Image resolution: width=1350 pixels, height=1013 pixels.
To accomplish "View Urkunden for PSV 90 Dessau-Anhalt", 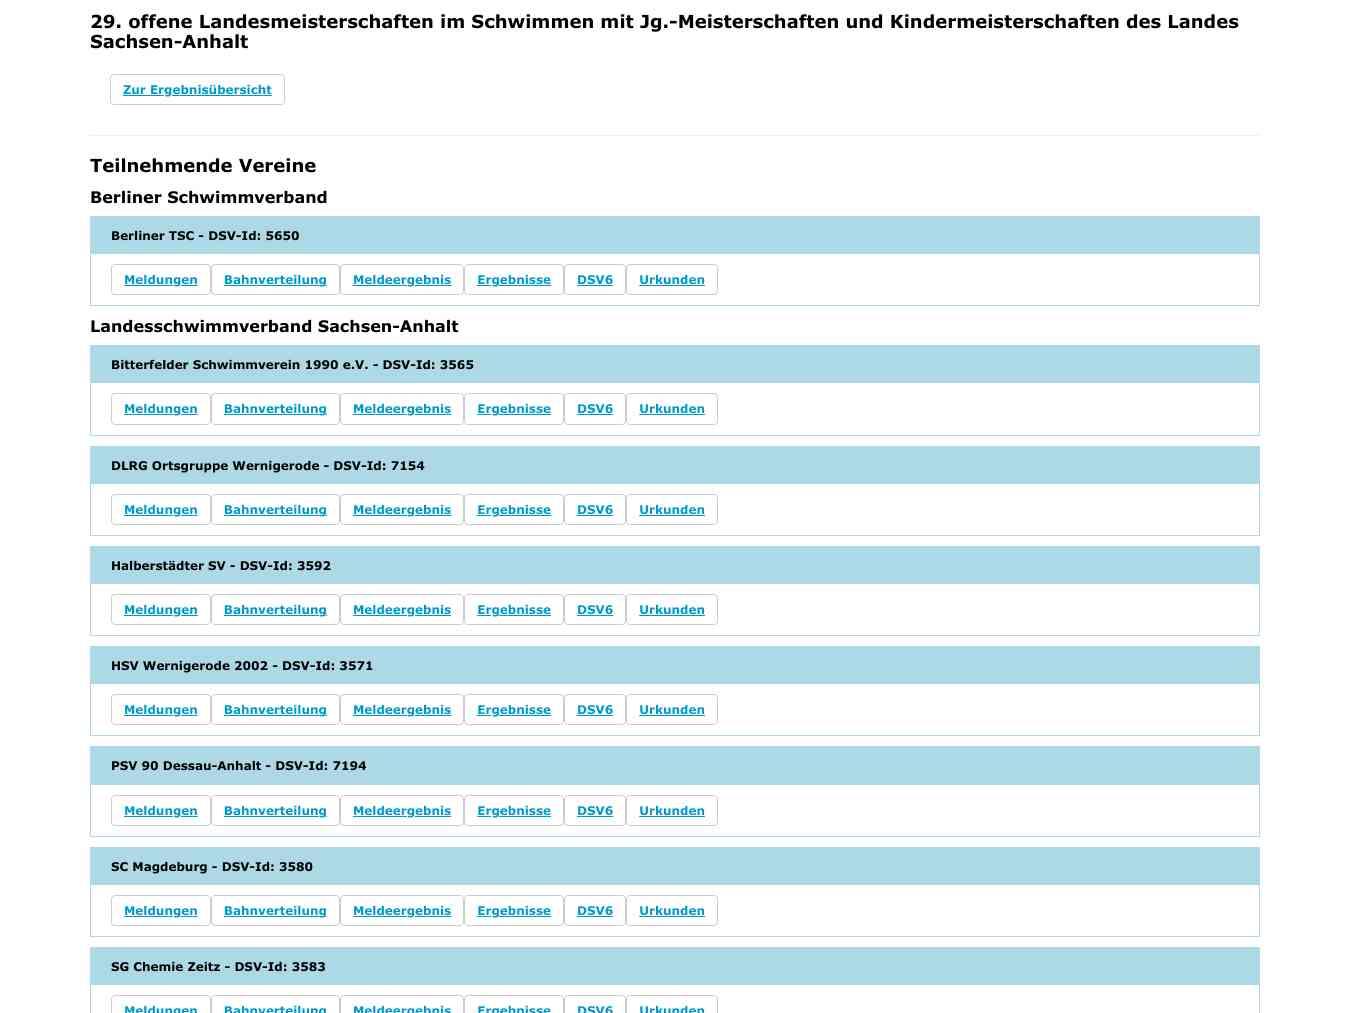I will 671,810.
